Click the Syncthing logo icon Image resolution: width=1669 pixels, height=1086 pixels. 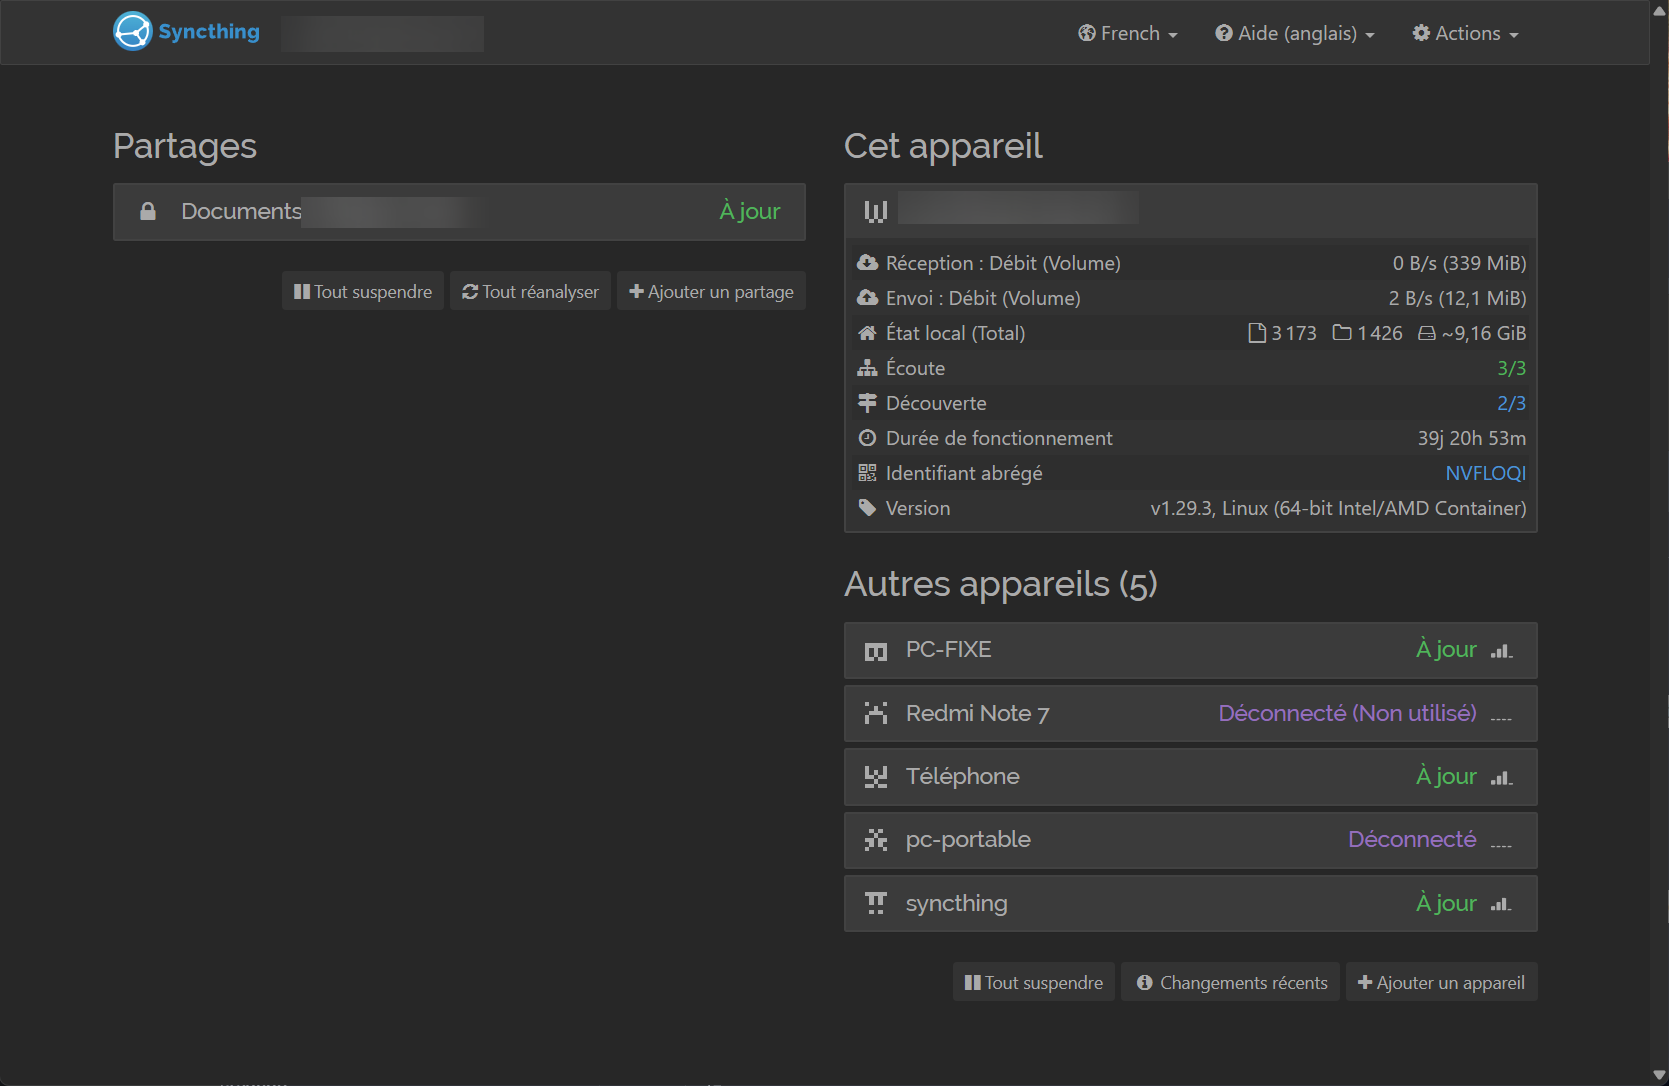[x=132, y=32]
